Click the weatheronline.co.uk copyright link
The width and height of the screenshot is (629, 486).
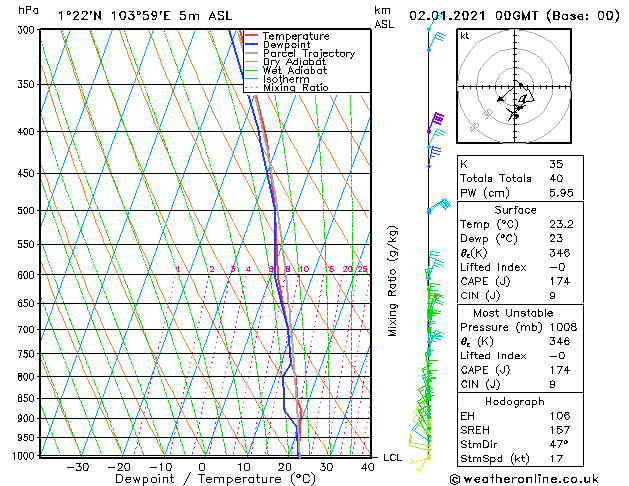[x=524, y=479]
